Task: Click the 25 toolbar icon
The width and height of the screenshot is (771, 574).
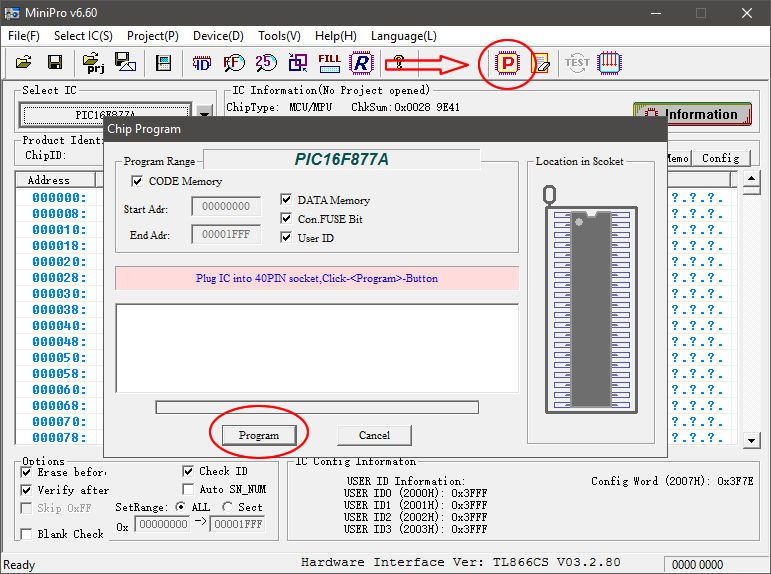Action: [266, 62]
